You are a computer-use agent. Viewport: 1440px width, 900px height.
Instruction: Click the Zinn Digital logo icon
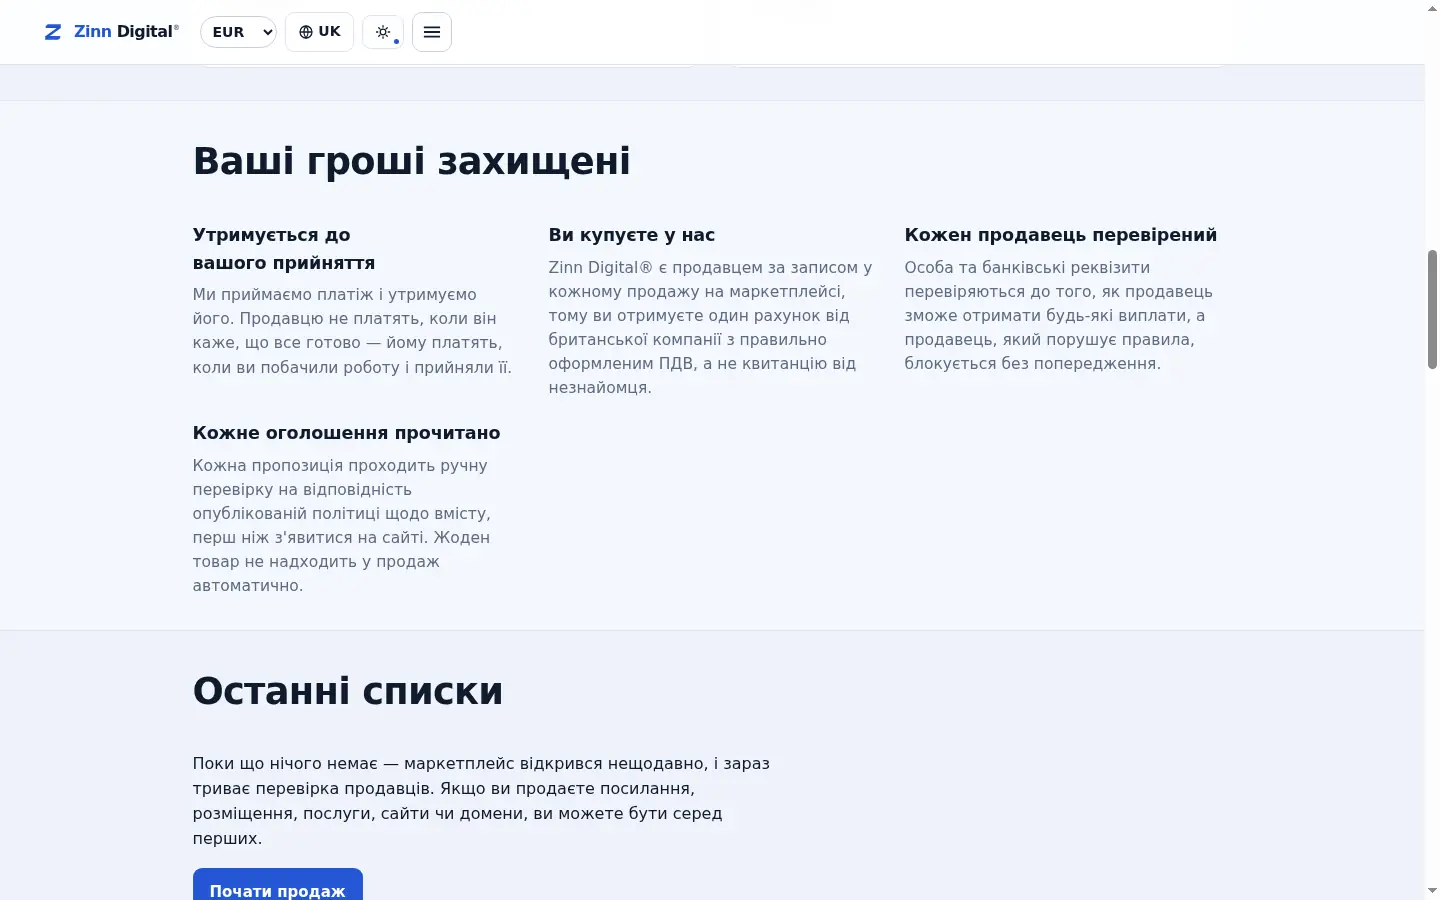pos(53,32)
